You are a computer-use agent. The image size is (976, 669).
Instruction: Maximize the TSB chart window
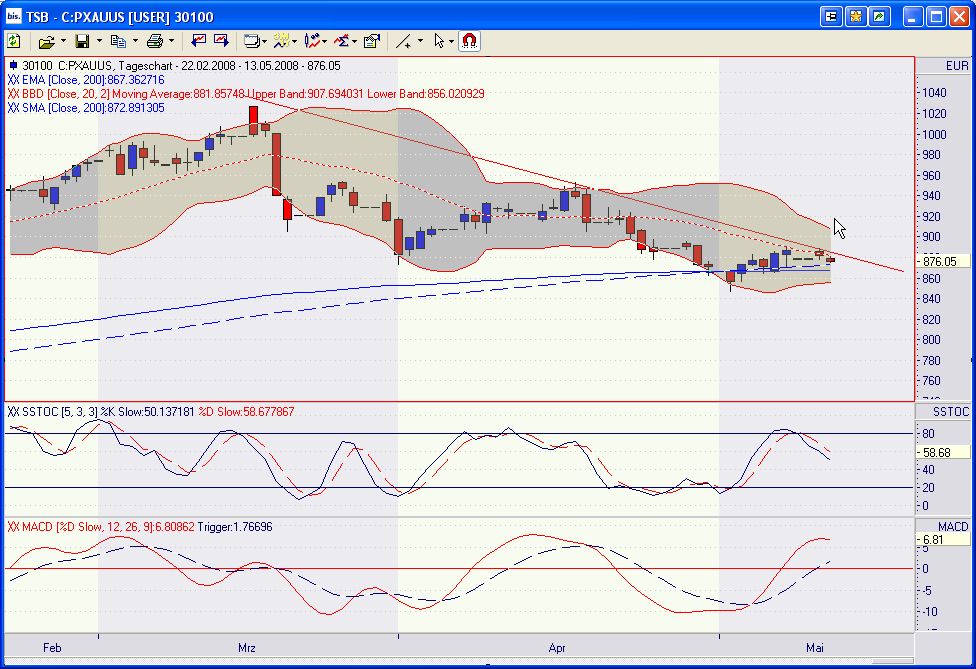(936, 17)
